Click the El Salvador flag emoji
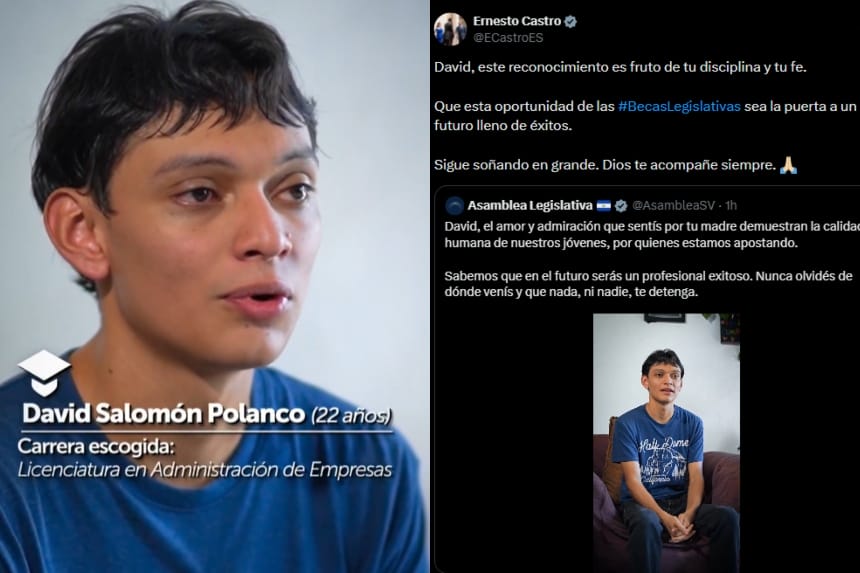This screenshot has width=860, height=573. tap(603, 206)
